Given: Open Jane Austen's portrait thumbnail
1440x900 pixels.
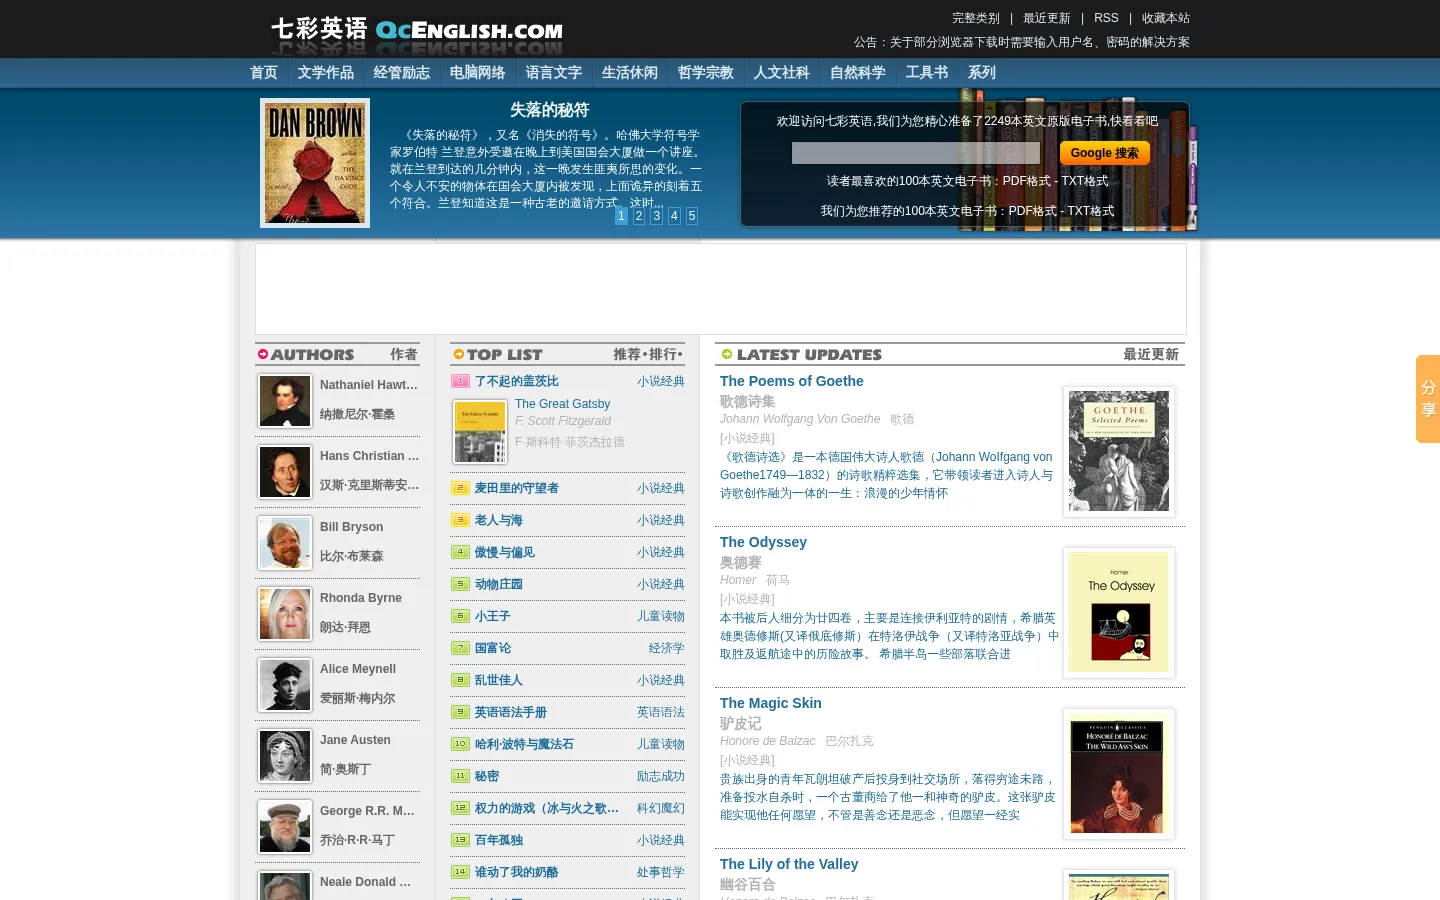Looking at the screenshot, I should click(285, 756).
